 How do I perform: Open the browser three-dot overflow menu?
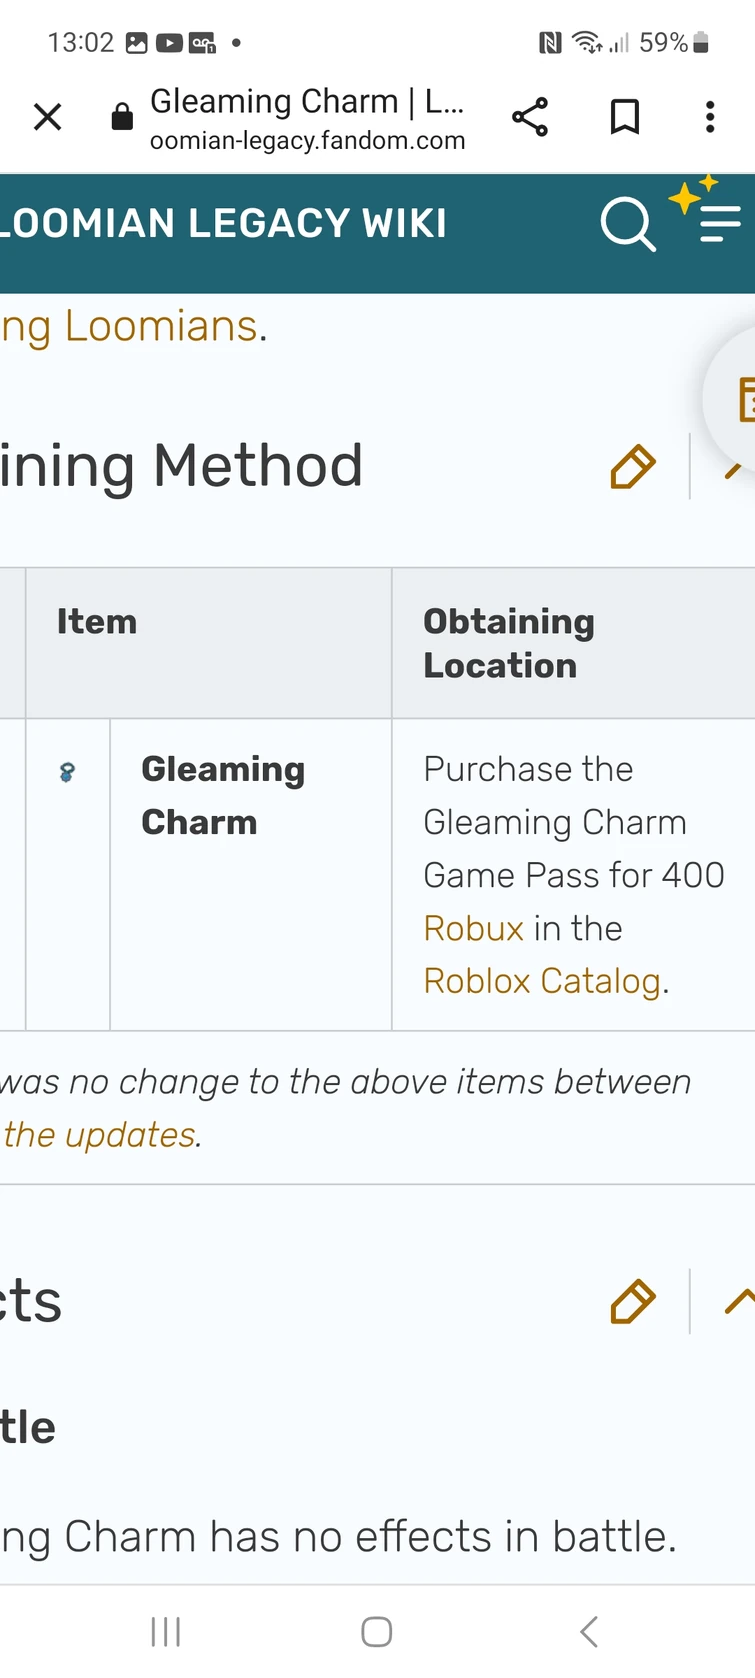pos(710,117)
